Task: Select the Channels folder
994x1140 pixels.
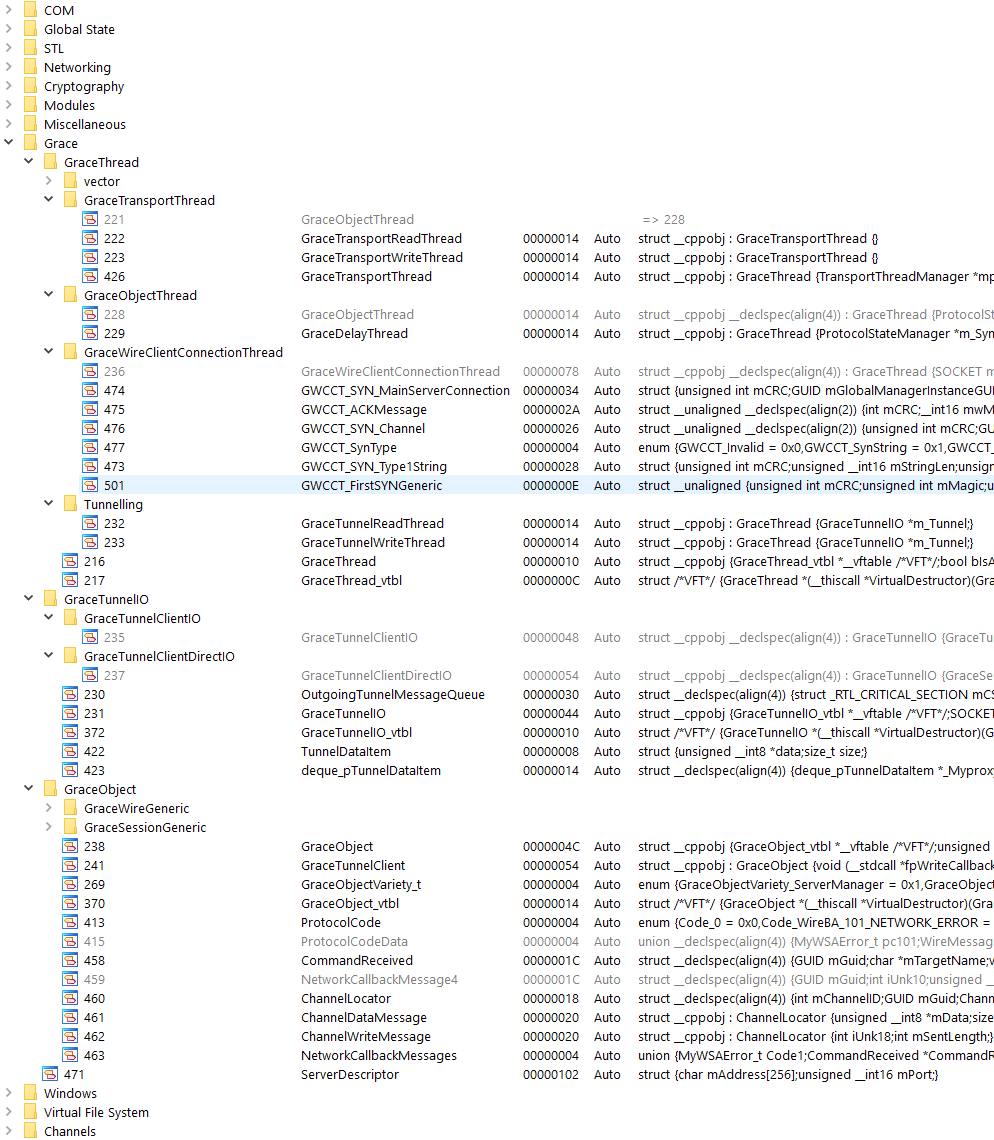Action: pyautogui.click(x=70, y=1131)
